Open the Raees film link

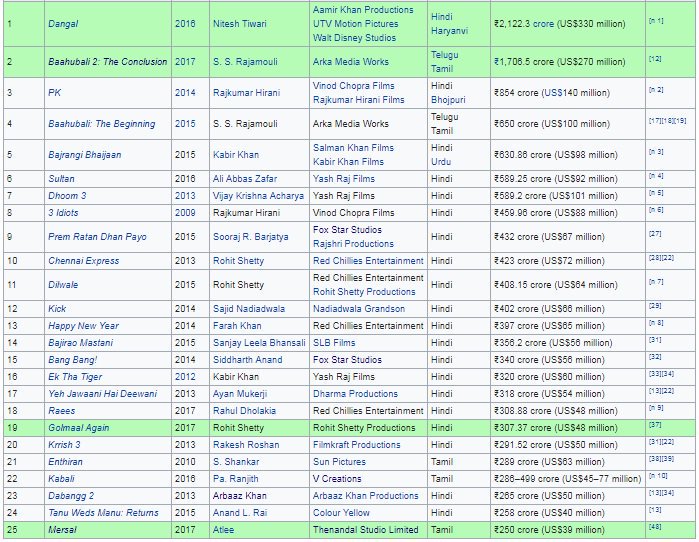pos(62,411)
